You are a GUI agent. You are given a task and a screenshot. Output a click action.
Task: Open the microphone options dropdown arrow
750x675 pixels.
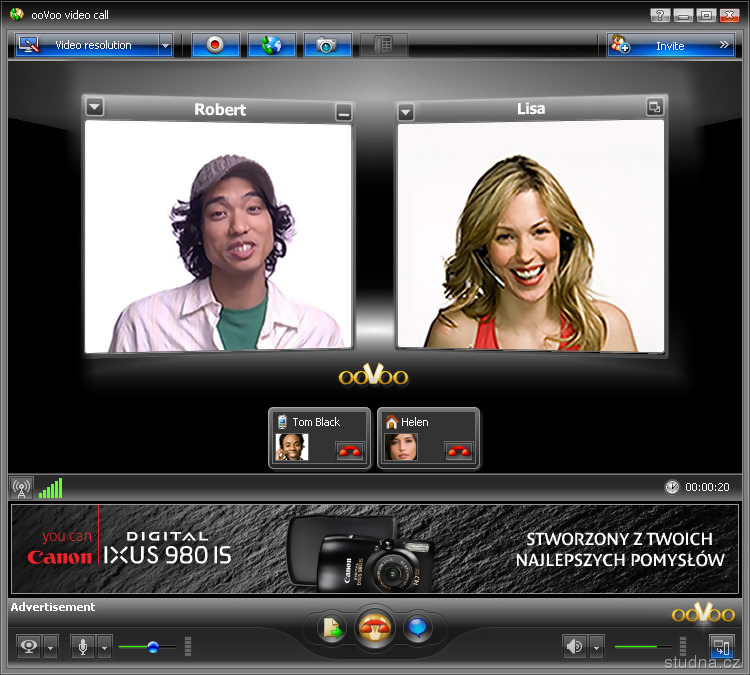tap(105, 647)
